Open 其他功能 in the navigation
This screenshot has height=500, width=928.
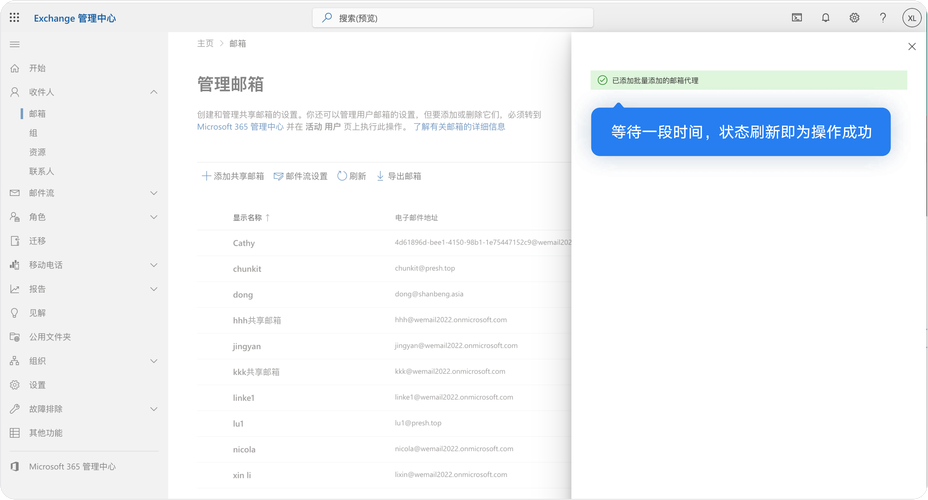coord(46,433)
